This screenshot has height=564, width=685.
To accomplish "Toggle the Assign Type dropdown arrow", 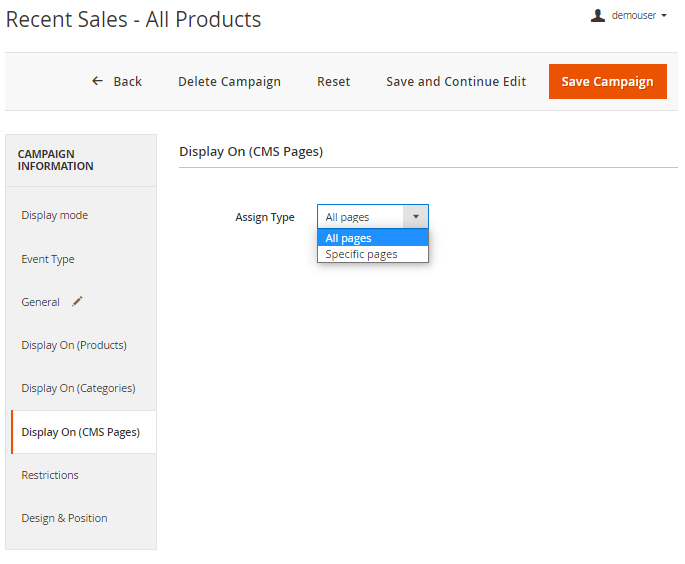I will 415,217.
